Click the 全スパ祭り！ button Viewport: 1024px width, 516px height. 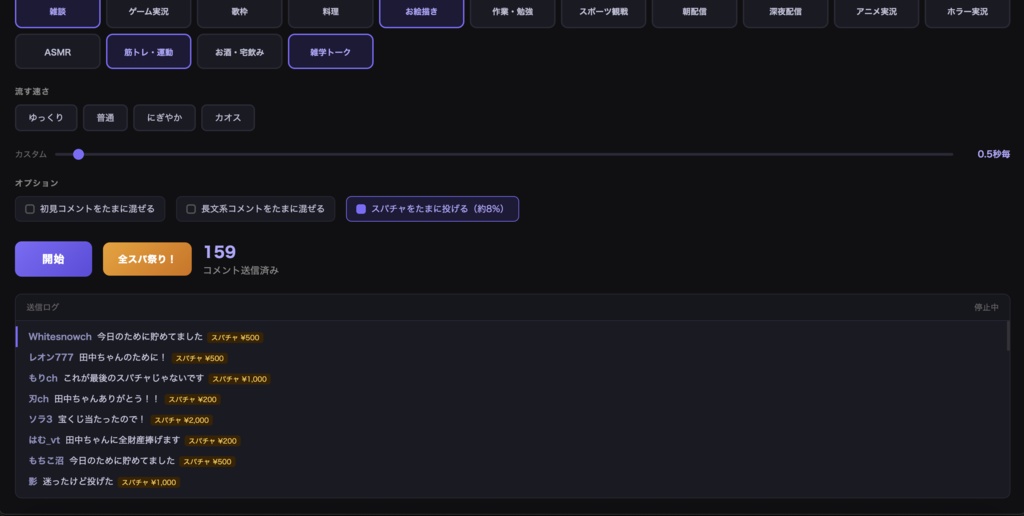point(147,259)
